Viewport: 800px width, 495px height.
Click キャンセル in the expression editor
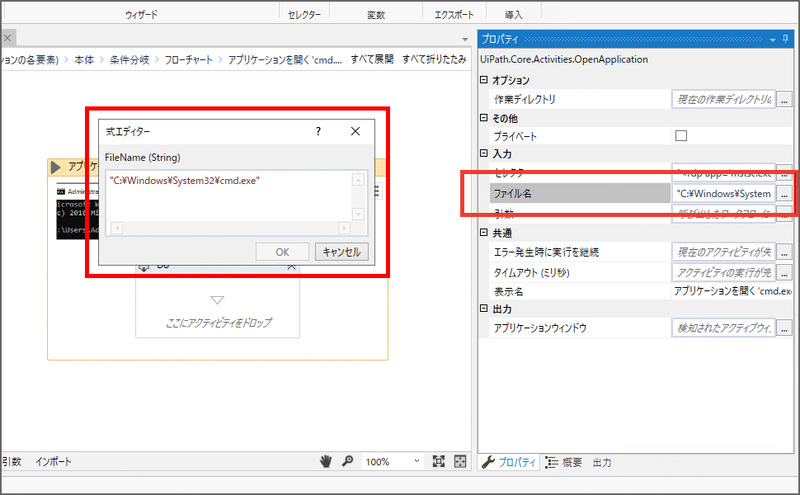341,252
